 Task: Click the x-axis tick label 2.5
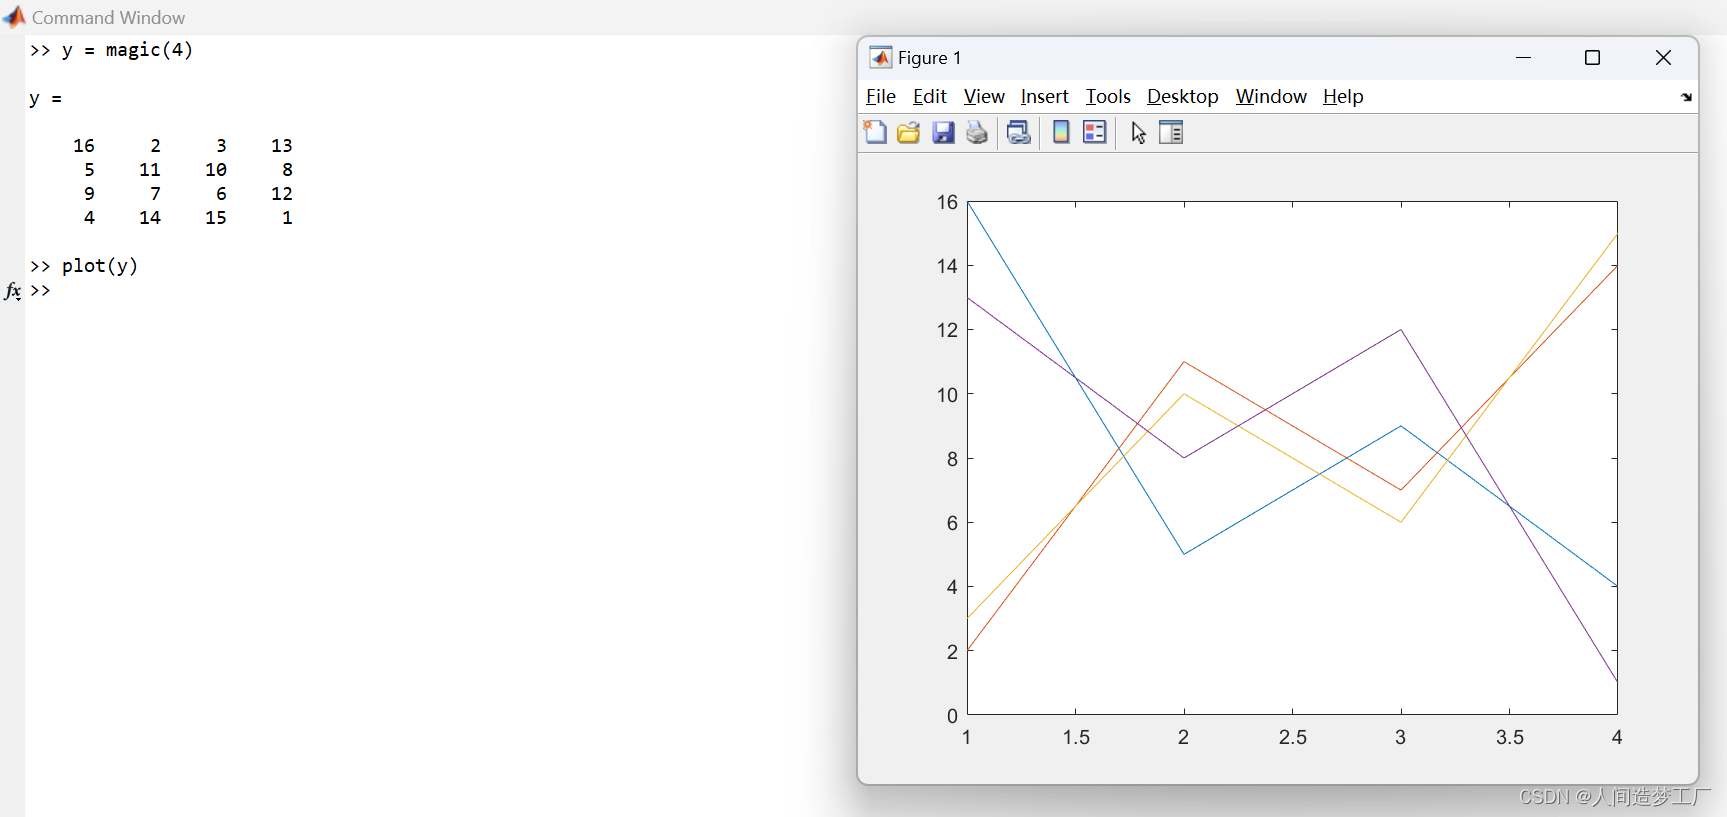click(1293, 738)
